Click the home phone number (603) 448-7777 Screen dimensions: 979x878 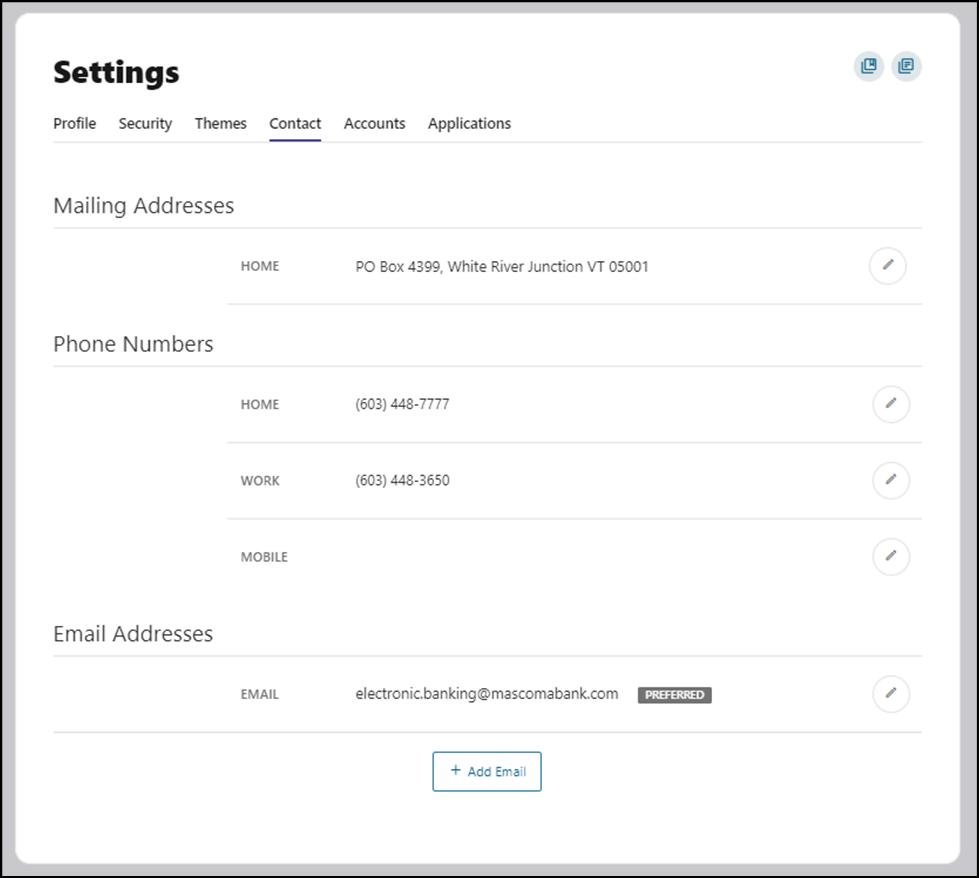click(x=402, y=405)
